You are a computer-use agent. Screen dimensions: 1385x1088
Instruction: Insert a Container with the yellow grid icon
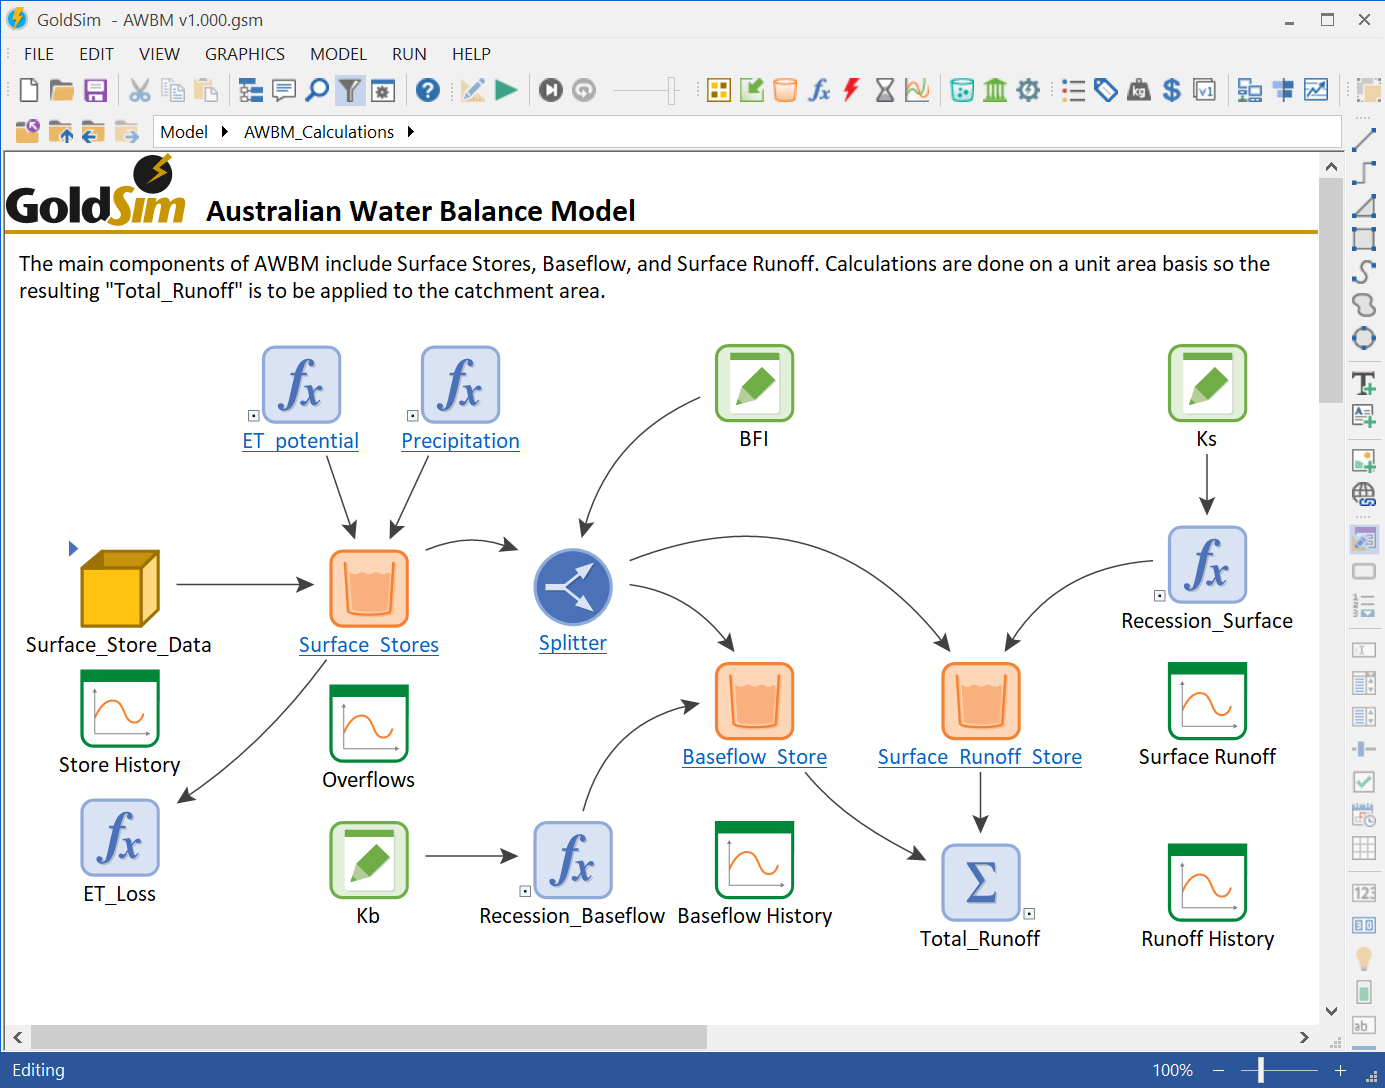719,90
